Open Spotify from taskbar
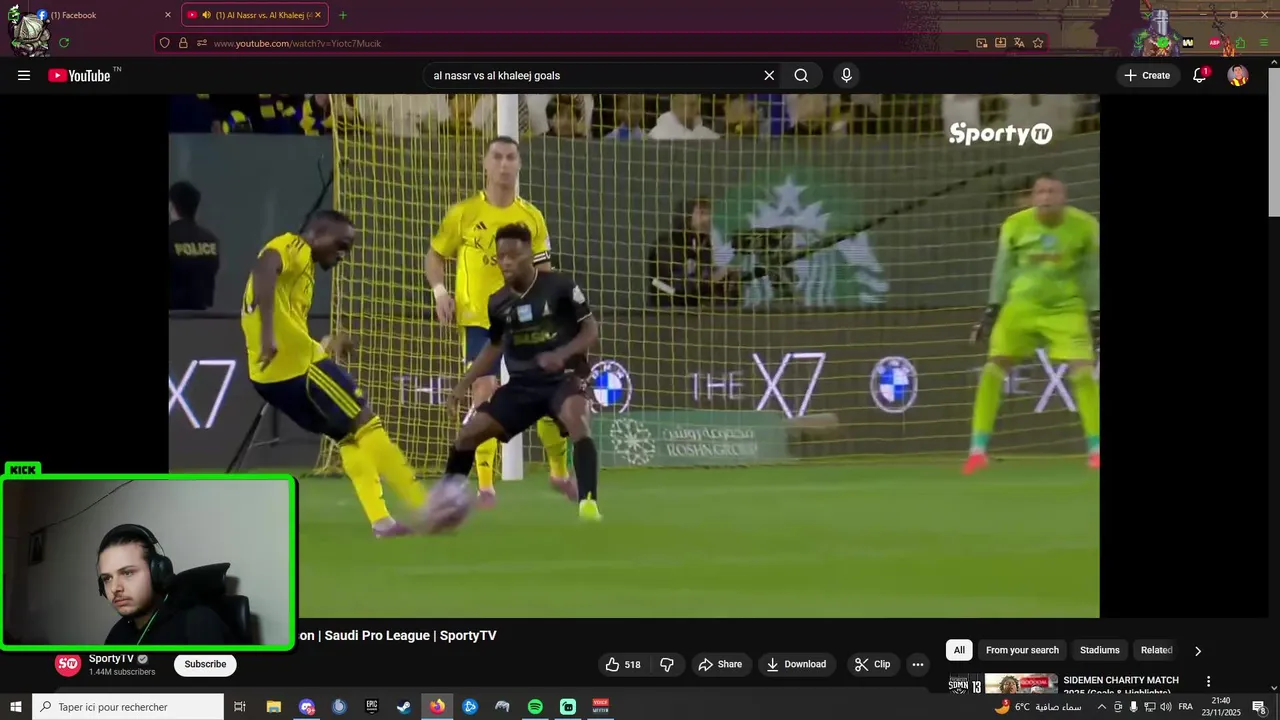The height and width of the screenshot is (720, 1280). tap(535, 707)
